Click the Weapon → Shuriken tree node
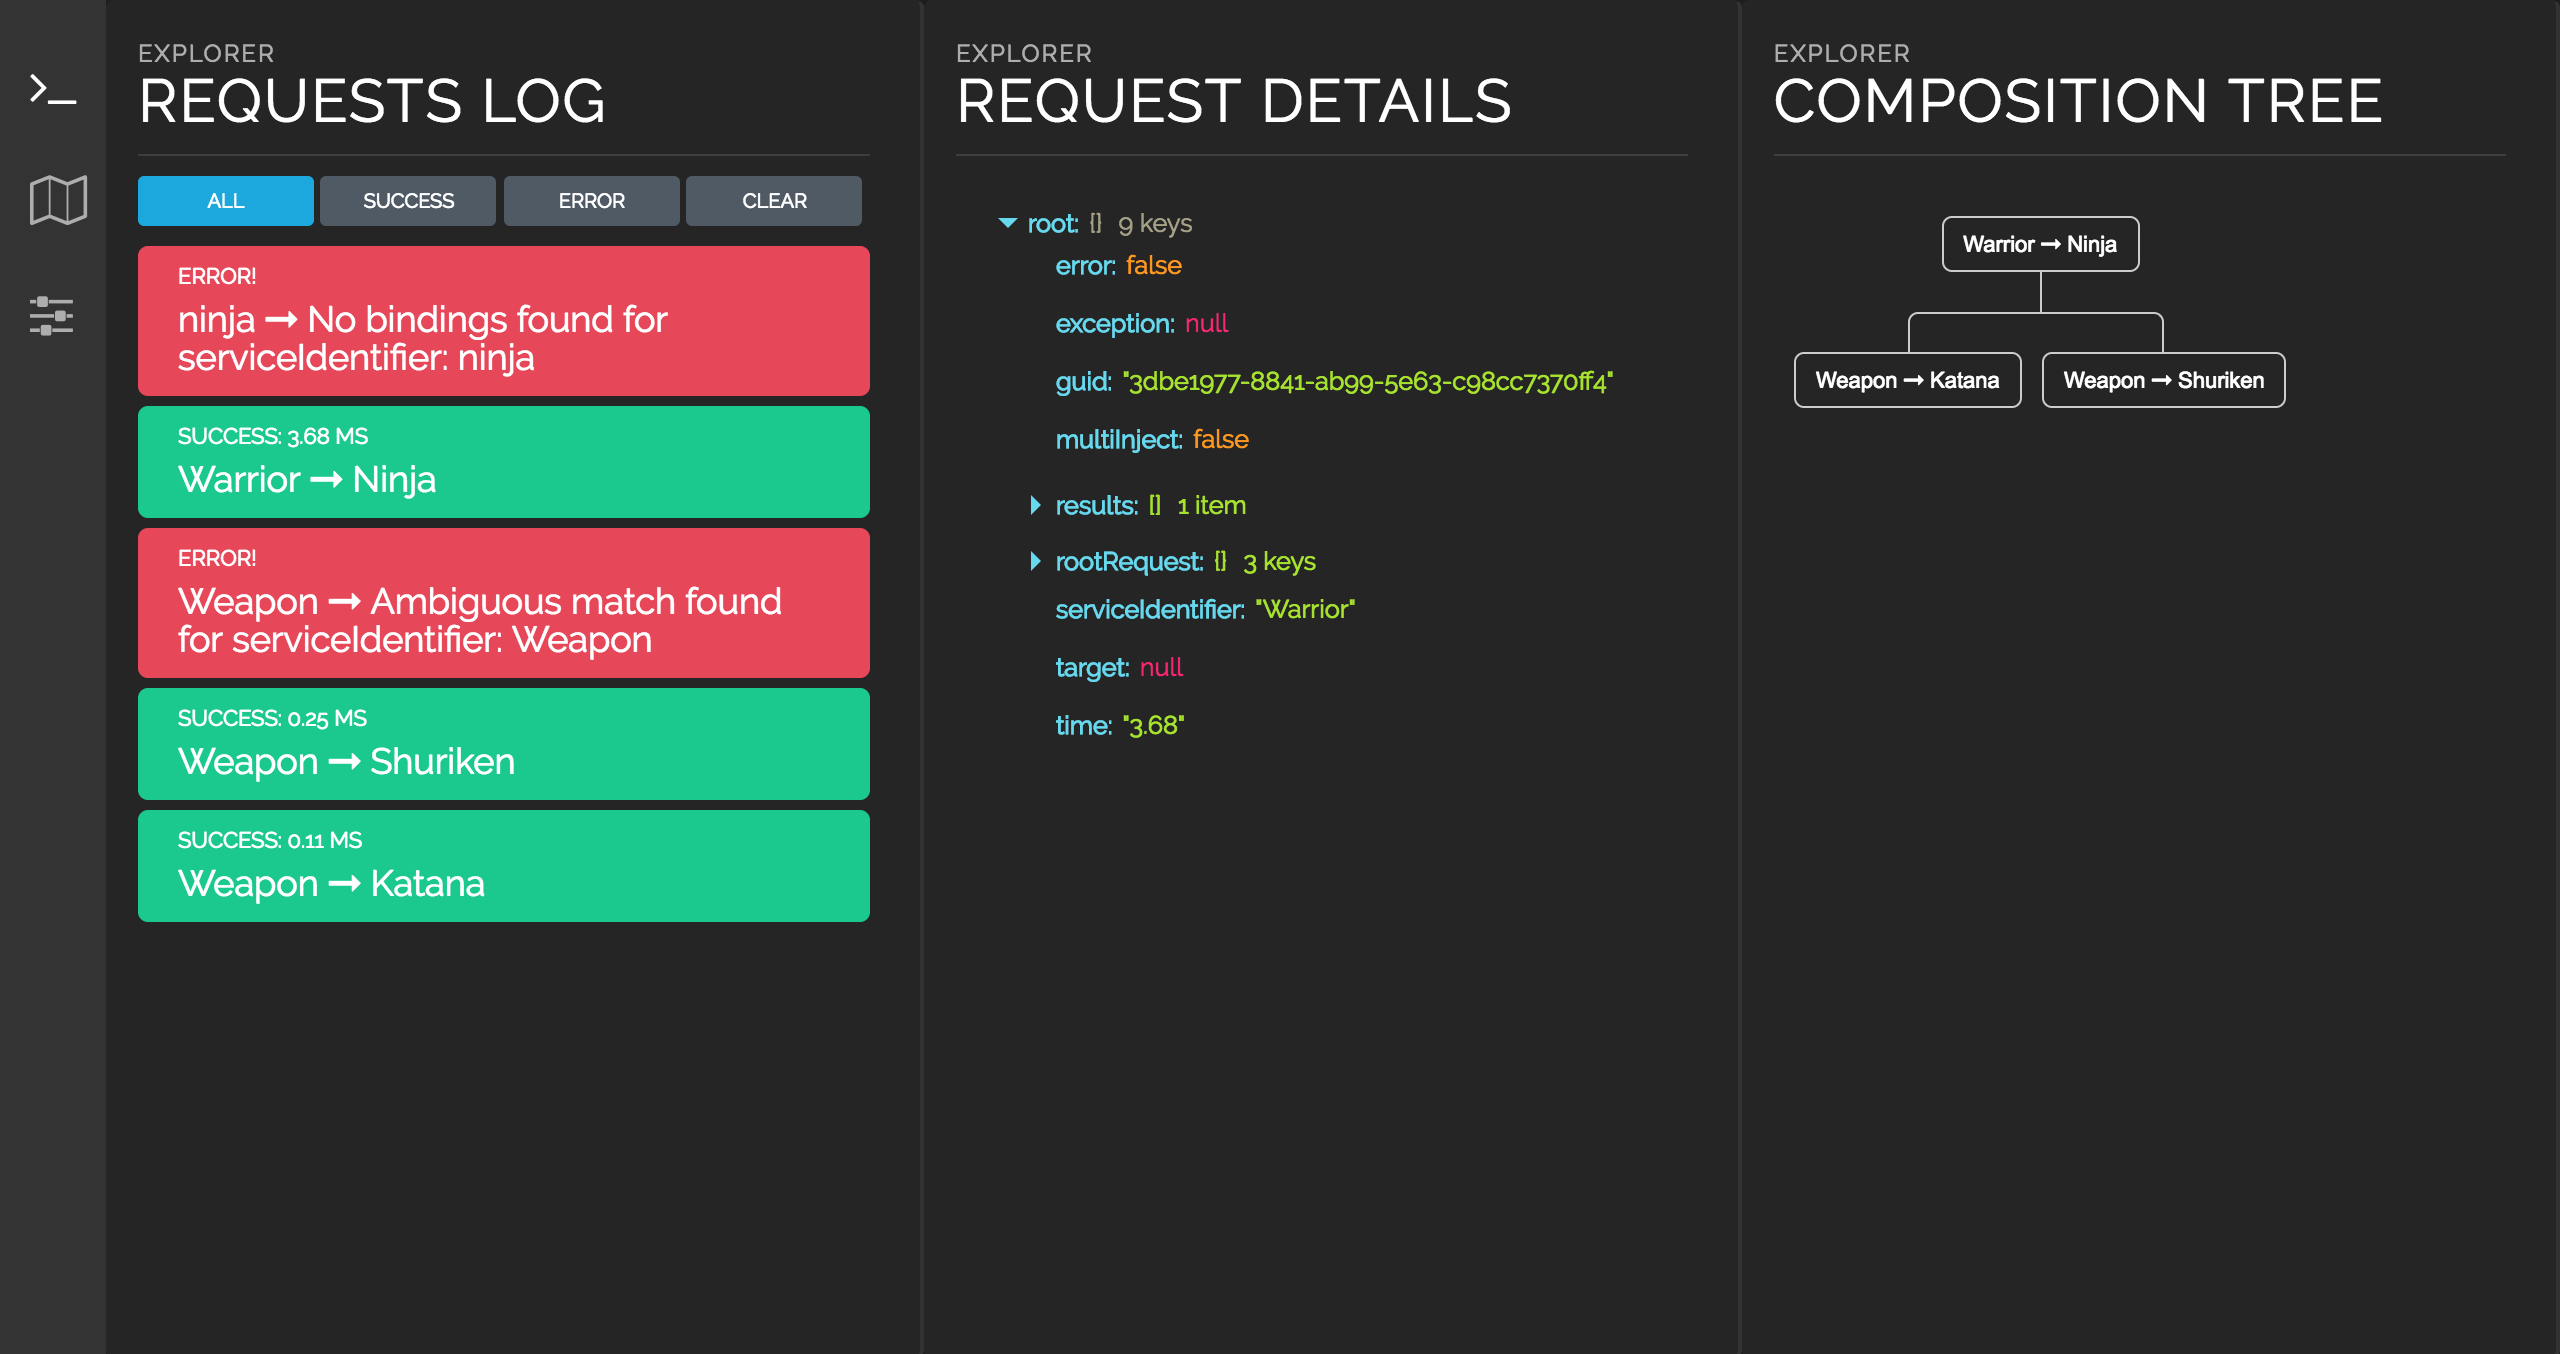 click(x=2163, y=380)
